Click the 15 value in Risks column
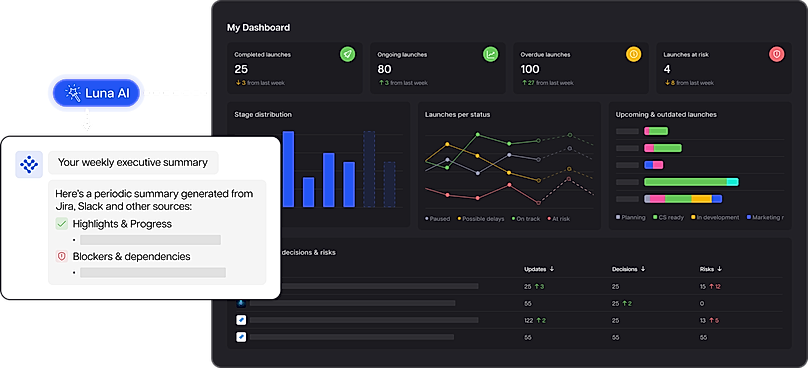 click(x=702, y=287)
